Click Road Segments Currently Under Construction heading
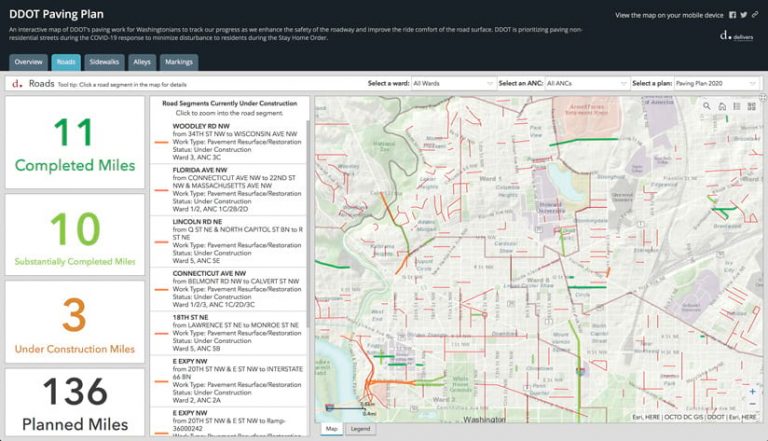 point(229,103)
